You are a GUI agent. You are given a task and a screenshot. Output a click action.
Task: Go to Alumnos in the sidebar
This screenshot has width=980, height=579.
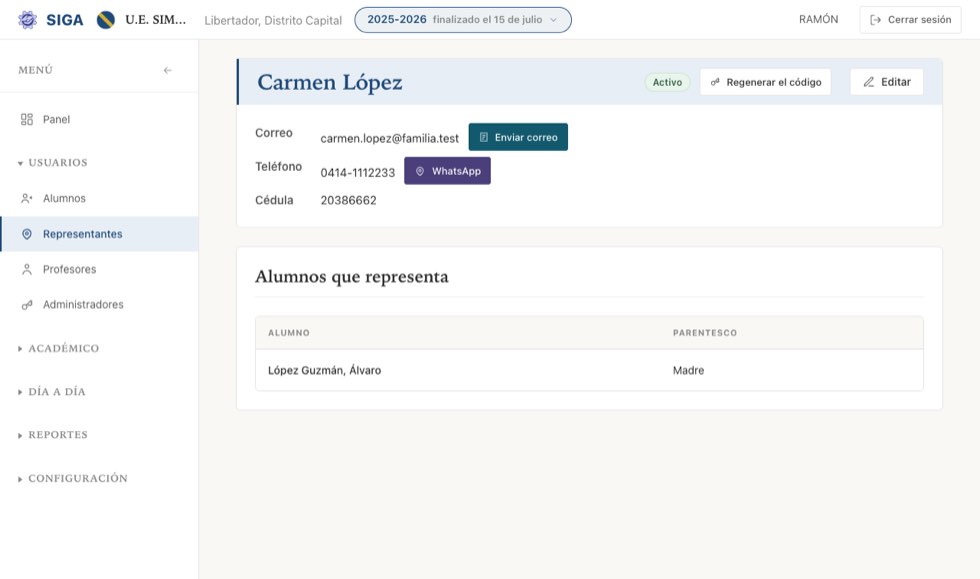click(99, 199)
